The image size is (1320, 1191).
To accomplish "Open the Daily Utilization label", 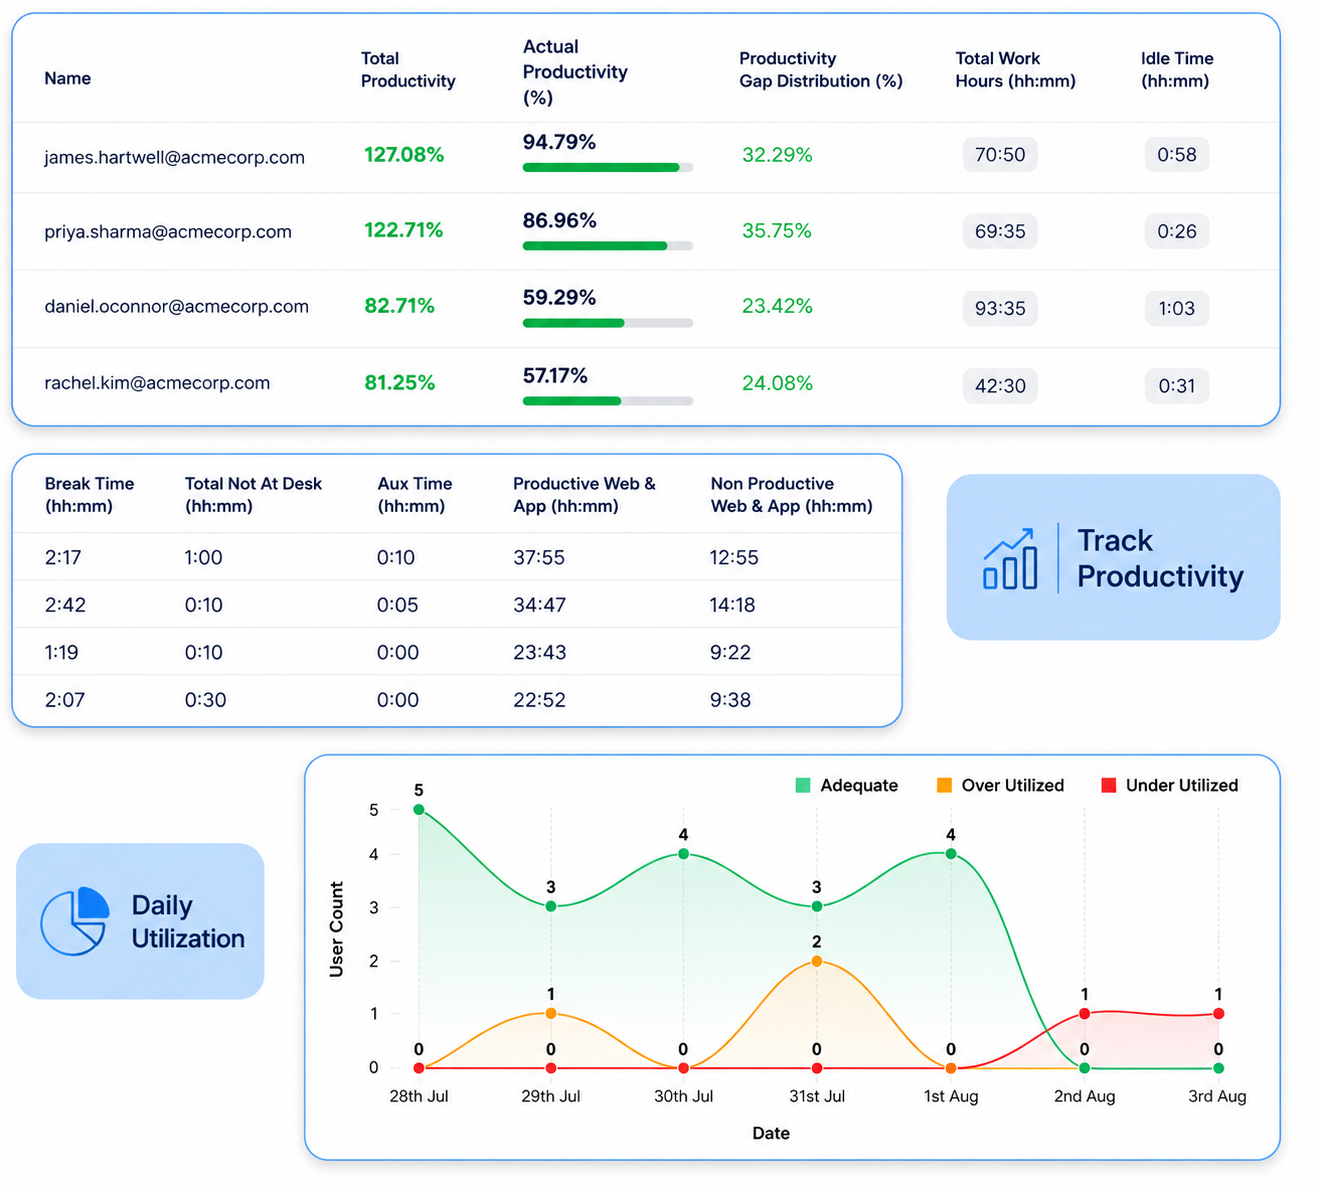I will click(188, 922).
